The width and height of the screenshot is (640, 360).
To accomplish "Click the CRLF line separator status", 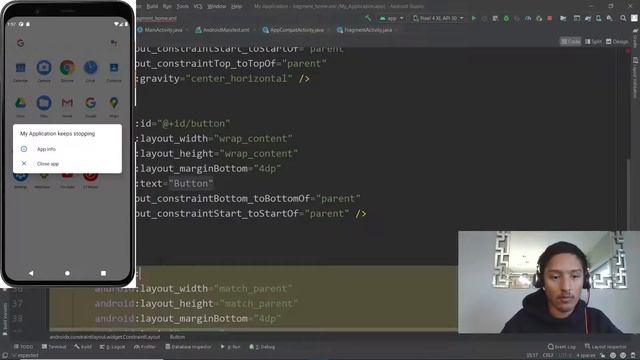I will pyautogui.click(x=548, y=356).
